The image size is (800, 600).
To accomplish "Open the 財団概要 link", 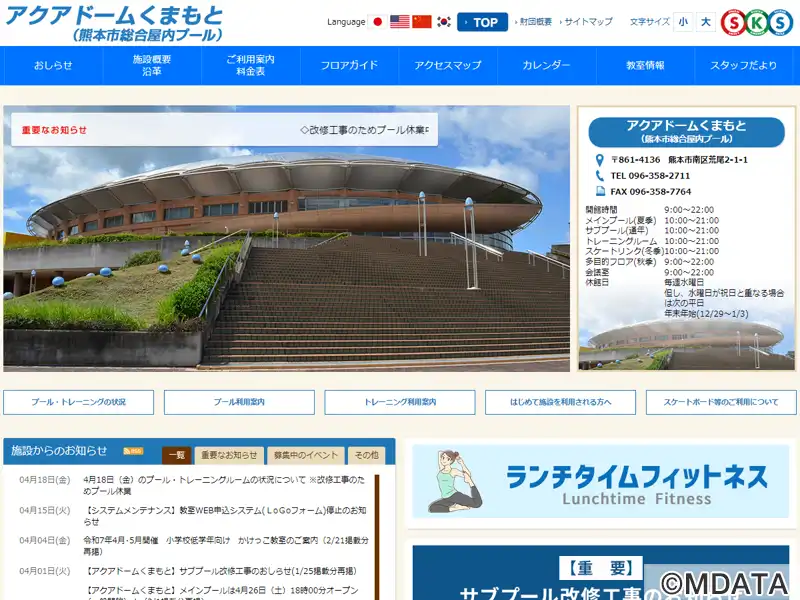I will tap(535, 22).
